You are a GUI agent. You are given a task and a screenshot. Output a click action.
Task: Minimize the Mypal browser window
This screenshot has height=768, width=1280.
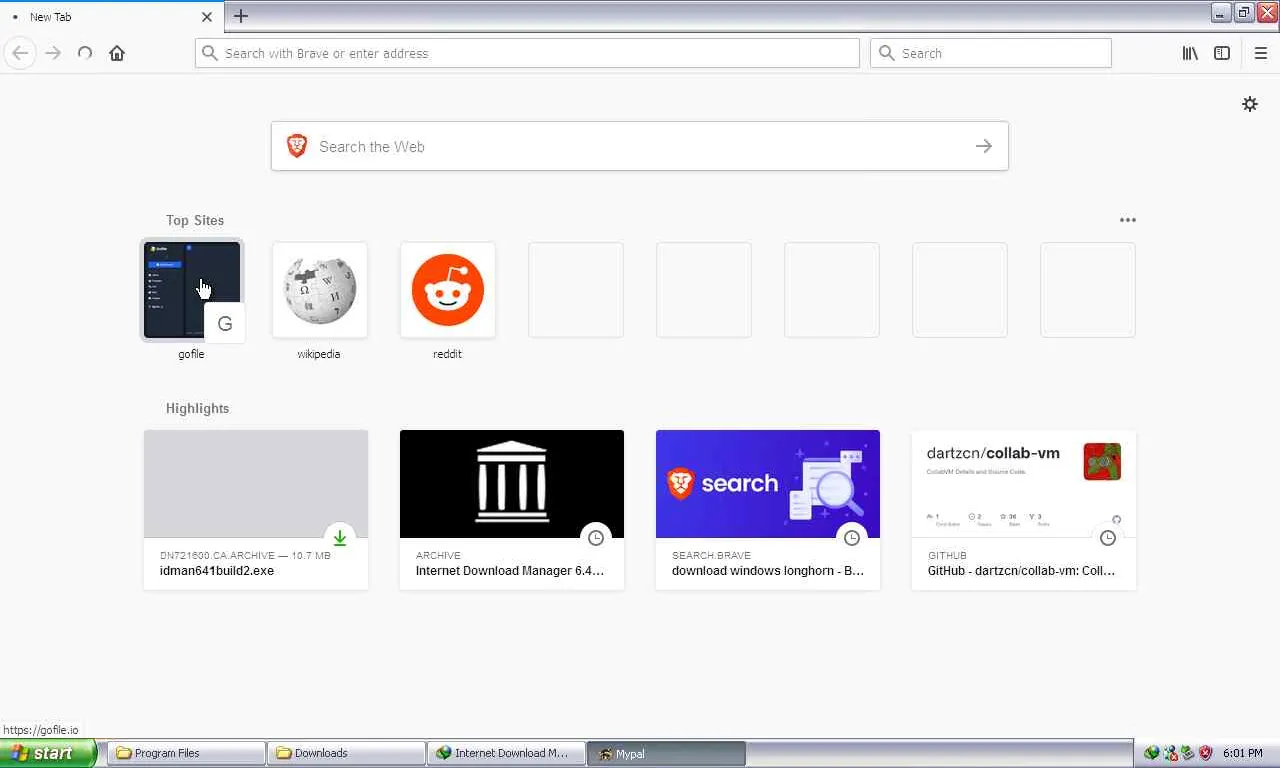pyautogui.click(x=1221, y=12)
